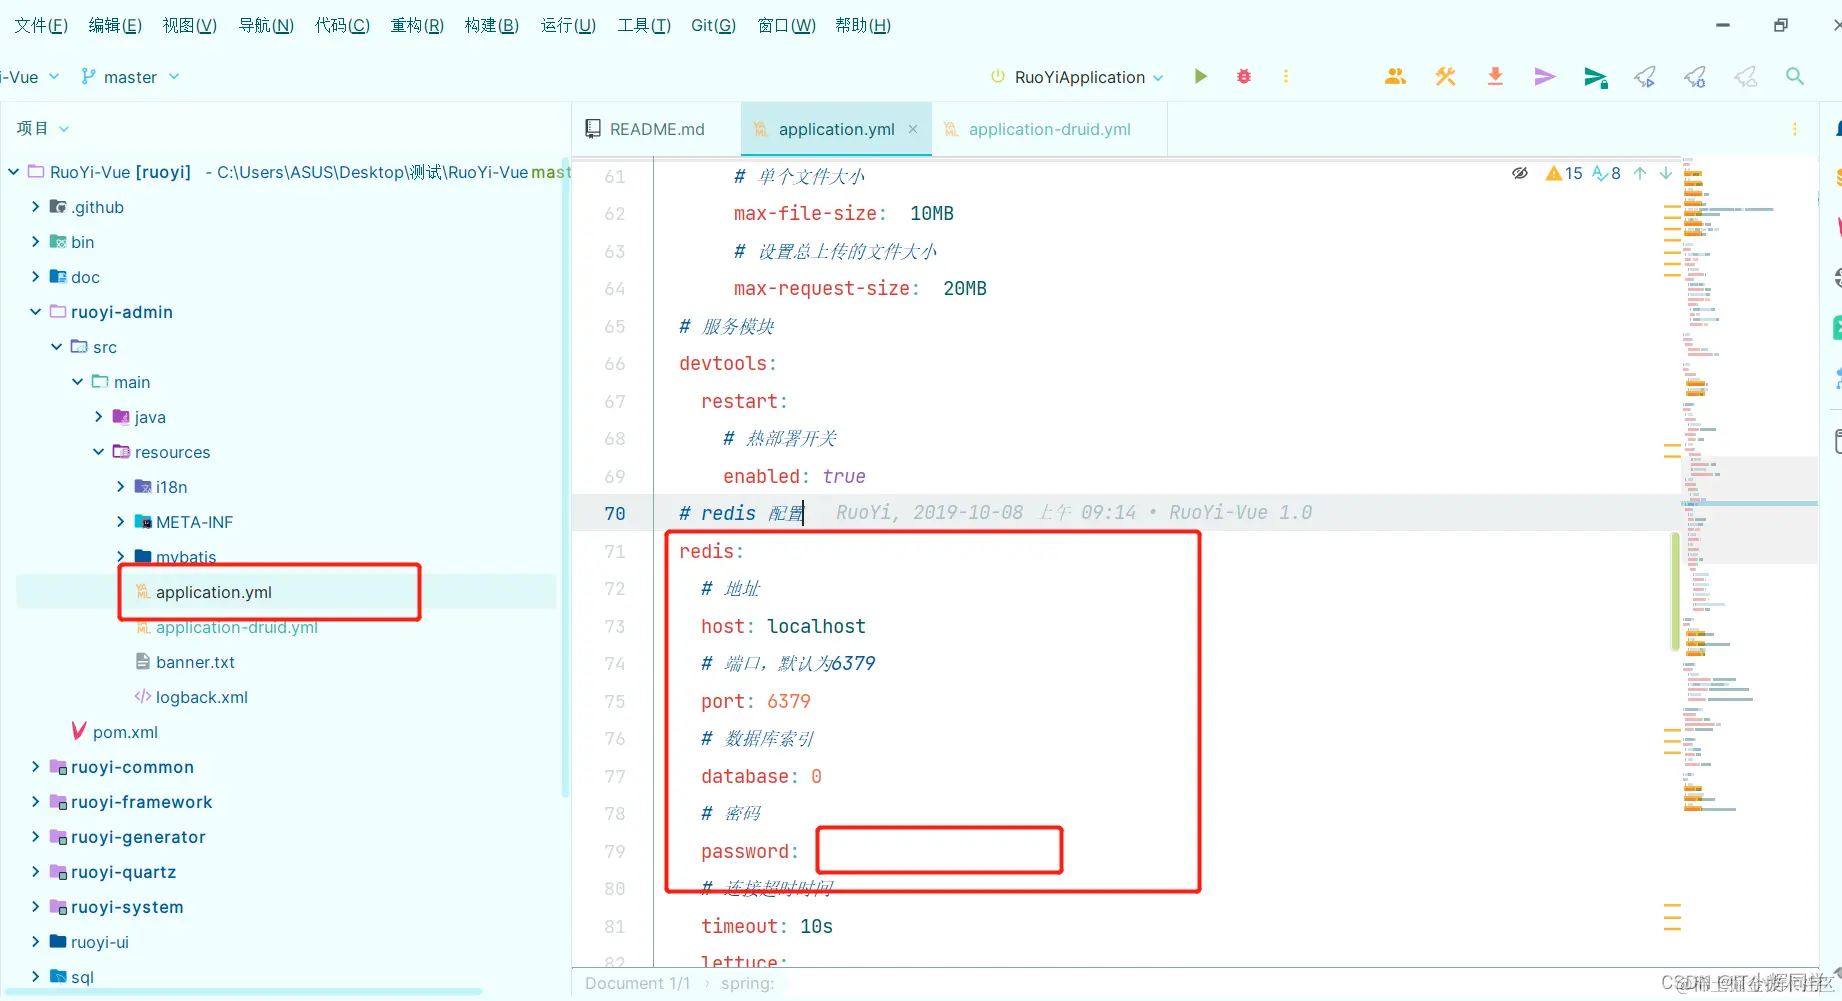The height and width of the screenshot is (1001, 1842).
Task: Select the ruoyi-framework module in the tree
Action: (x=142, y=802)
